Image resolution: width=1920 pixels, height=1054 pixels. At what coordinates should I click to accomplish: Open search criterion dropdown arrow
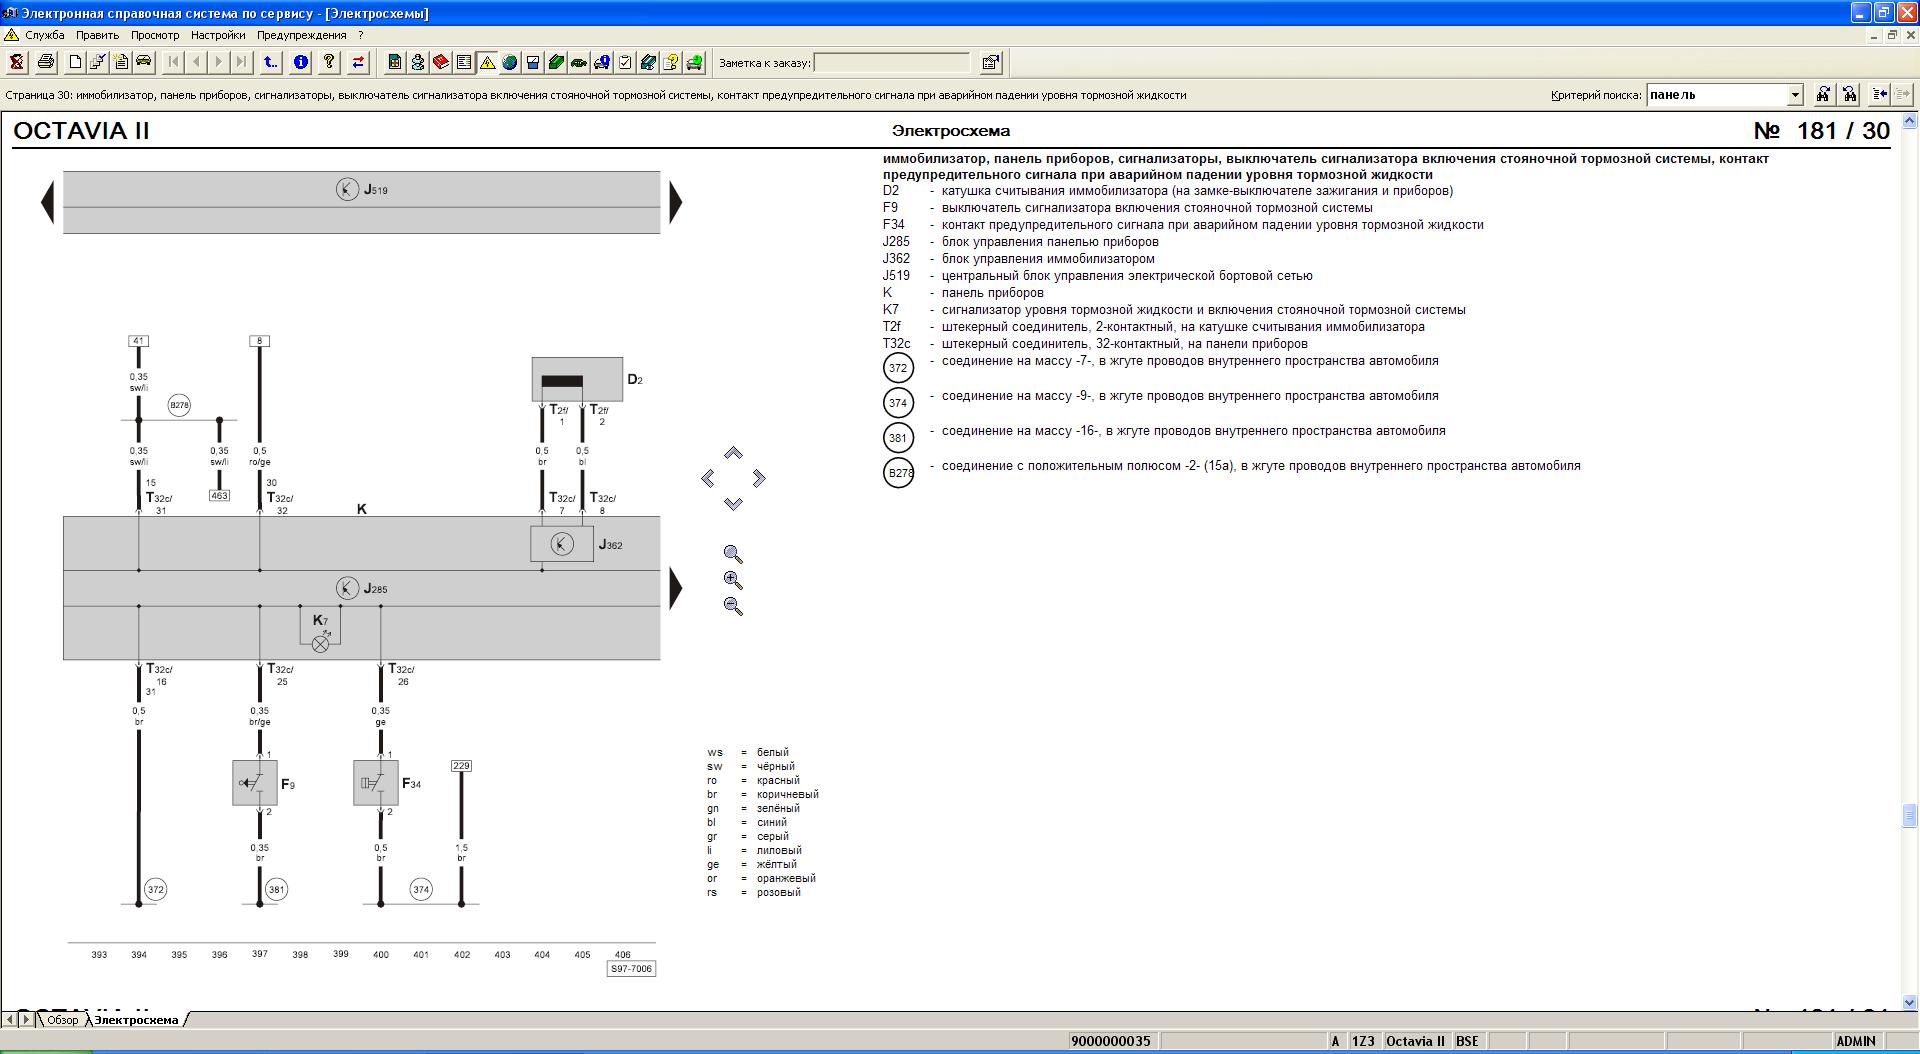click(x=1795, y=95)
